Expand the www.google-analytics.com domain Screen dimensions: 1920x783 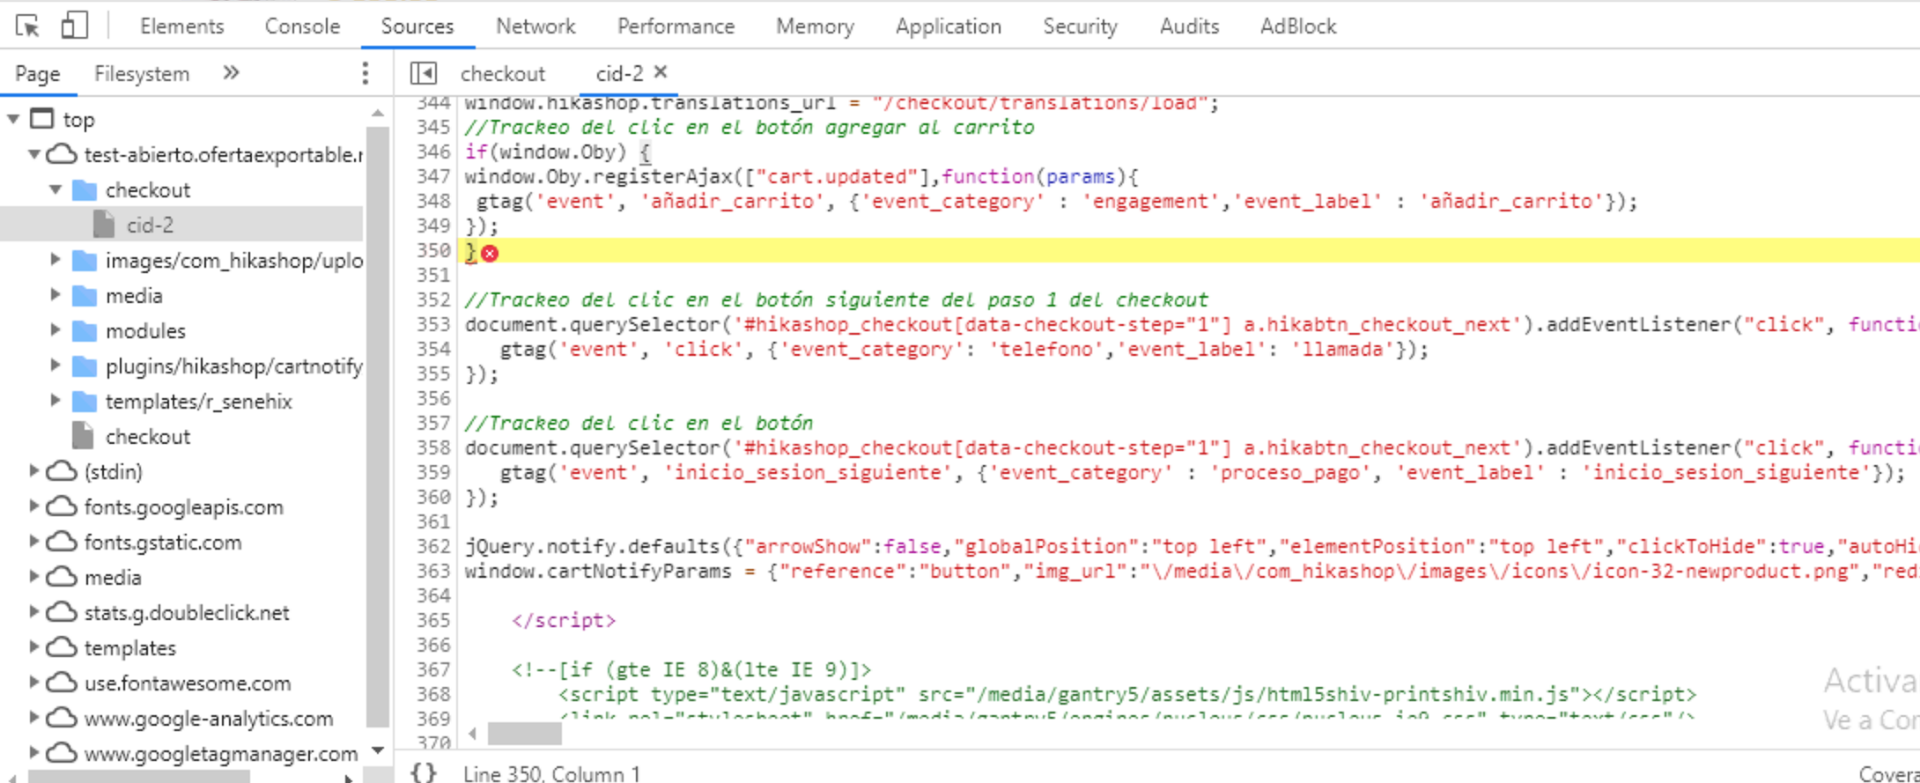pyautogui.click(x=34, y=718)
